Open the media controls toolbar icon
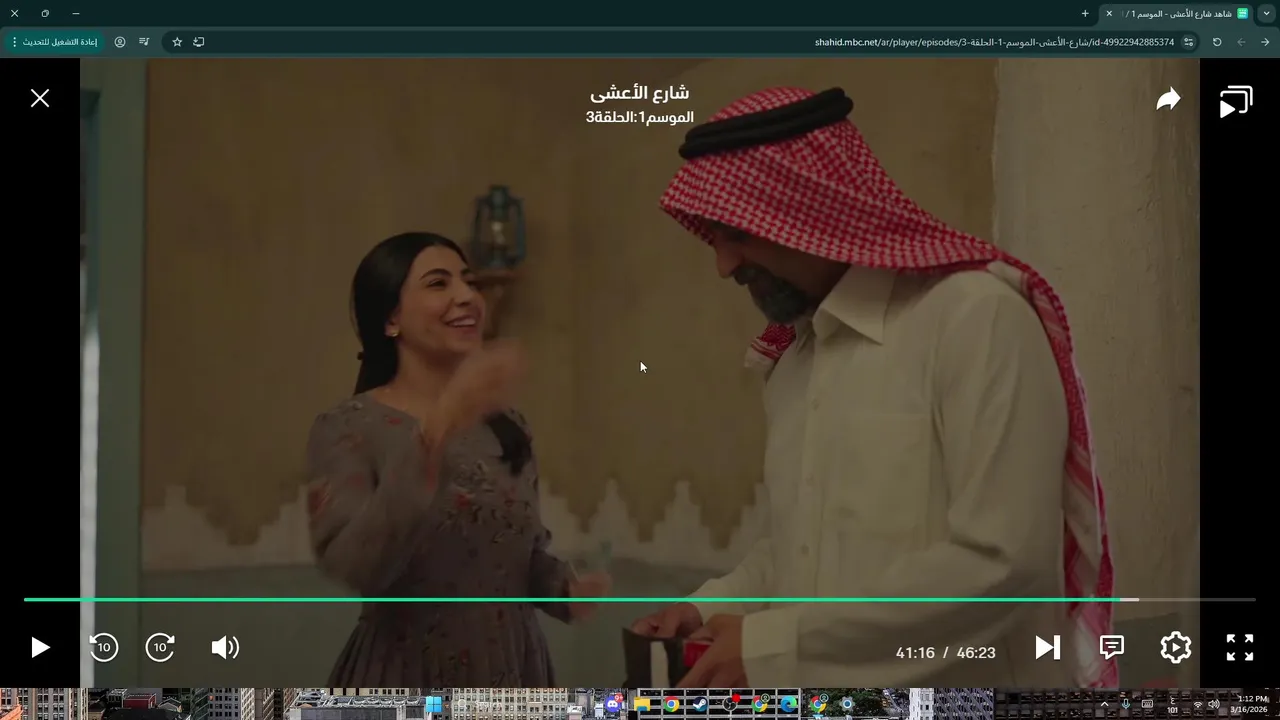The width and height of the screenshot is (1280, 720). 144,42
